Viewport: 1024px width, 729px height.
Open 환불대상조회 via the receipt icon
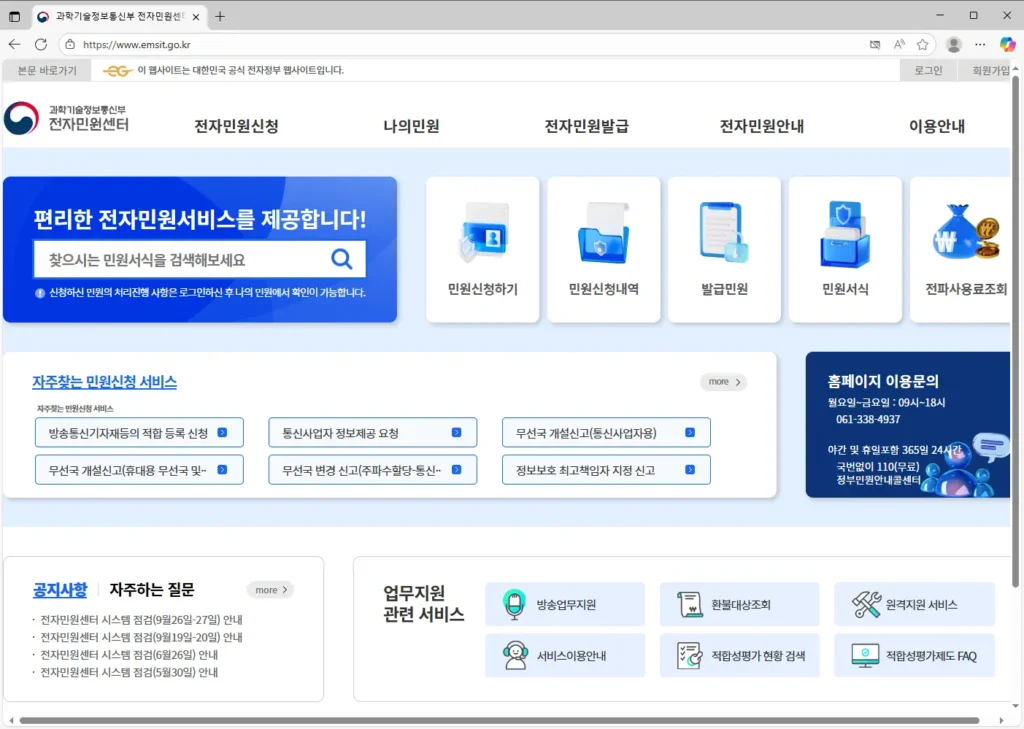(689, 604)
